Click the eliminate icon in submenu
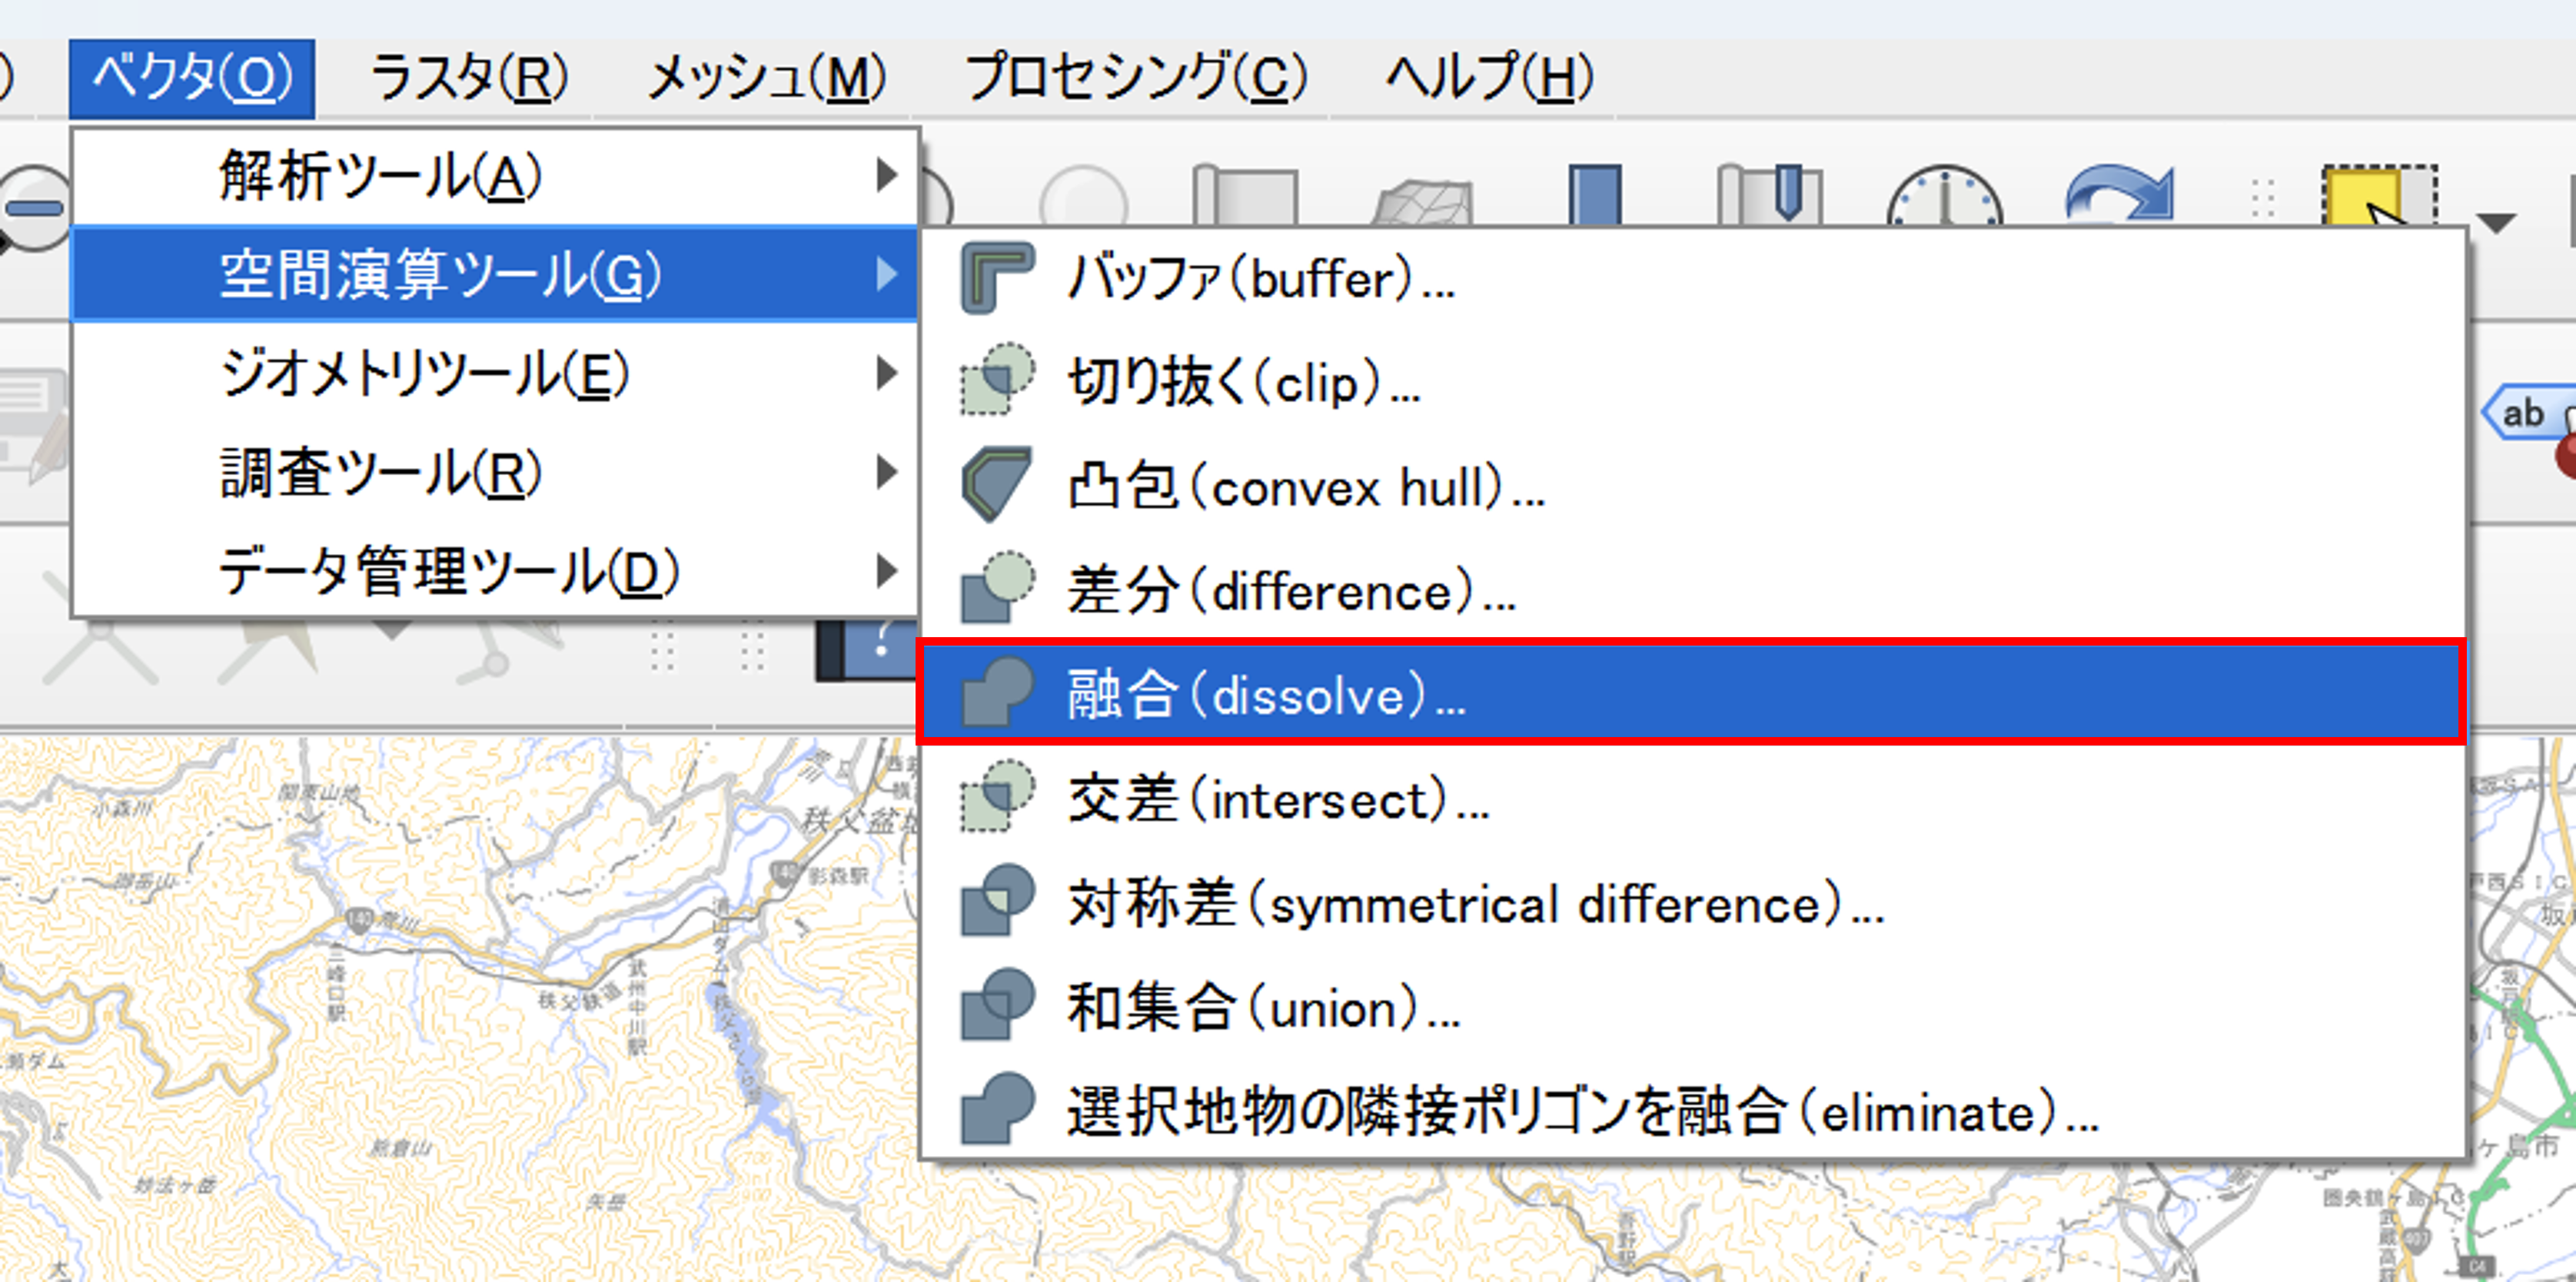The width and height of the screenshot is (2576, 1282). click(x=997, y=1110)
